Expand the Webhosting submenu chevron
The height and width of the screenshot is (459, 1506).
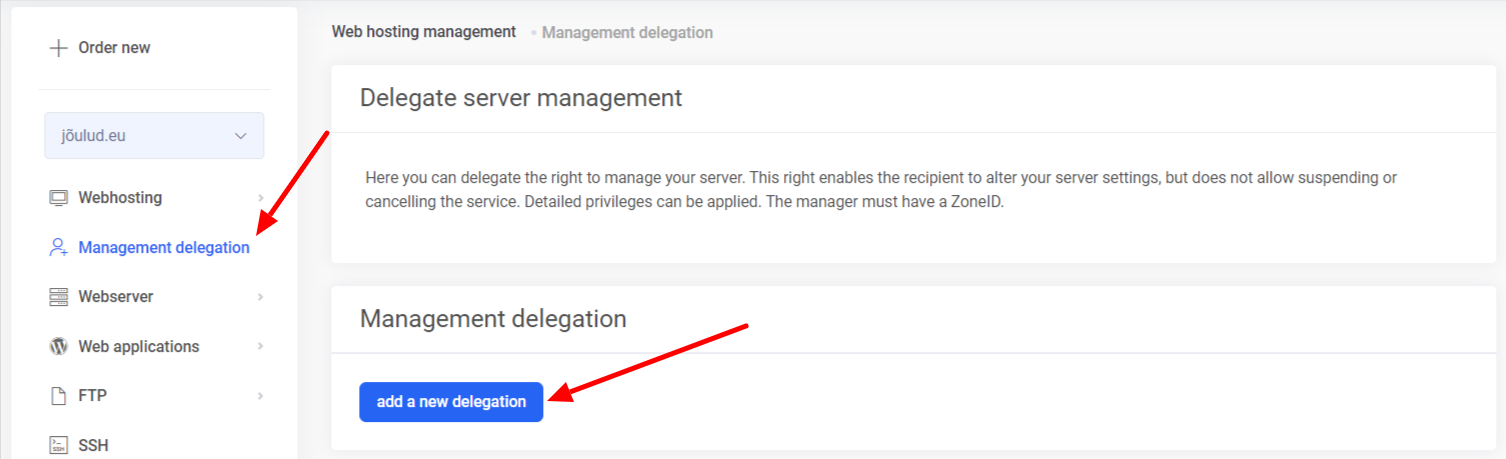260,198
